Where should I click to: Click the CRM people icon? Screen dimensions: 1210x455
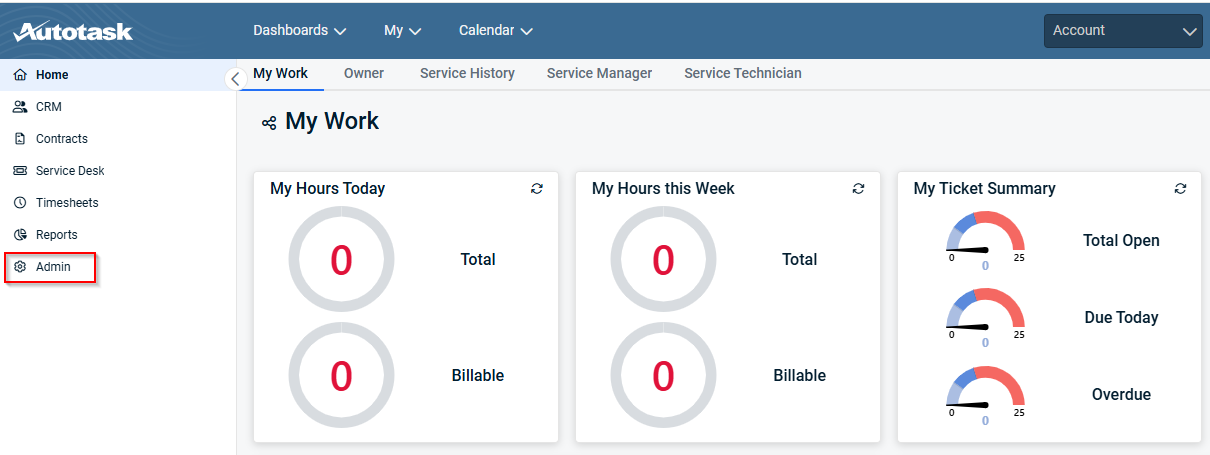(20, 107)
